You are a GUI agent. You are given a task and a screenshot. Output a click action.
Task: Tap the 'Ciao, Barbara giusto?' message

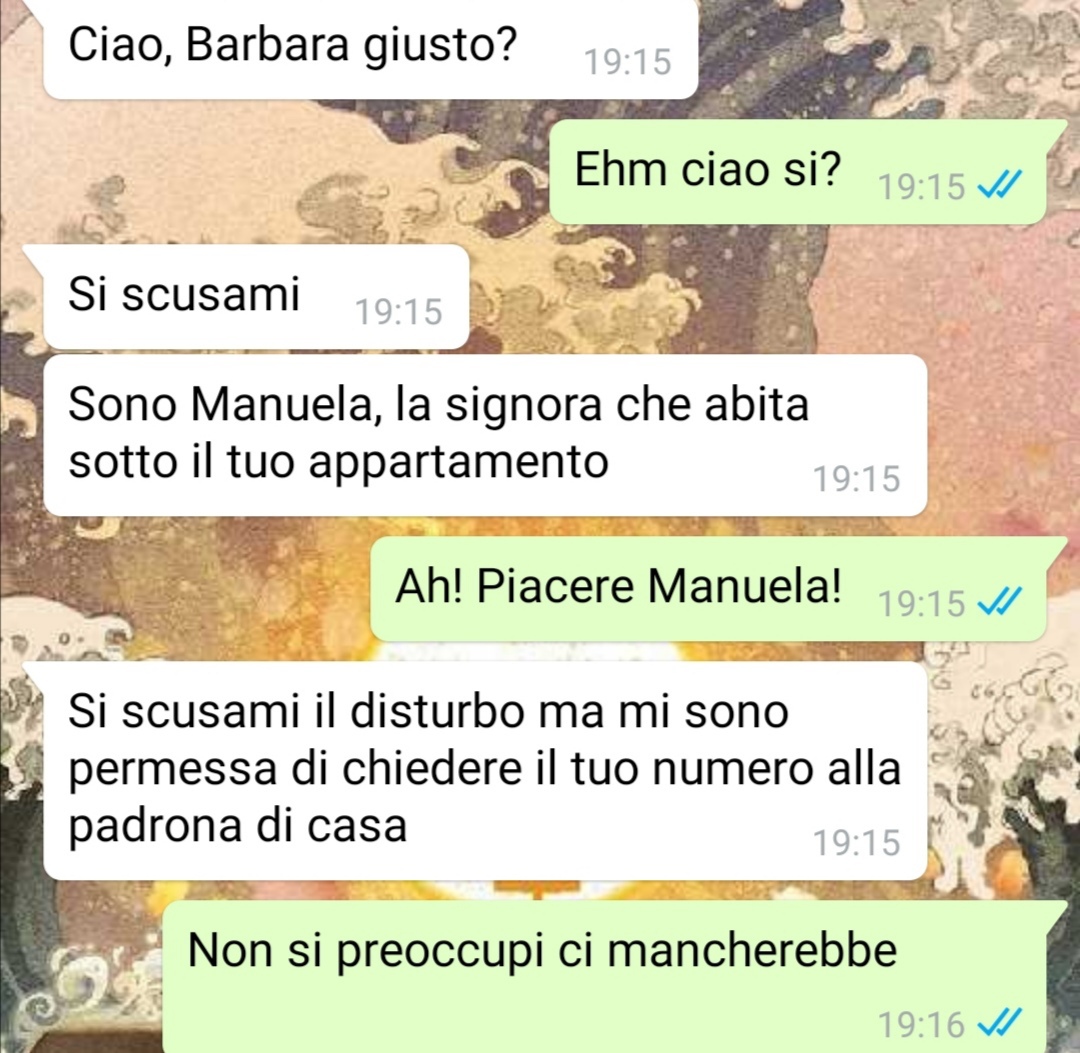tap(371, 48)
